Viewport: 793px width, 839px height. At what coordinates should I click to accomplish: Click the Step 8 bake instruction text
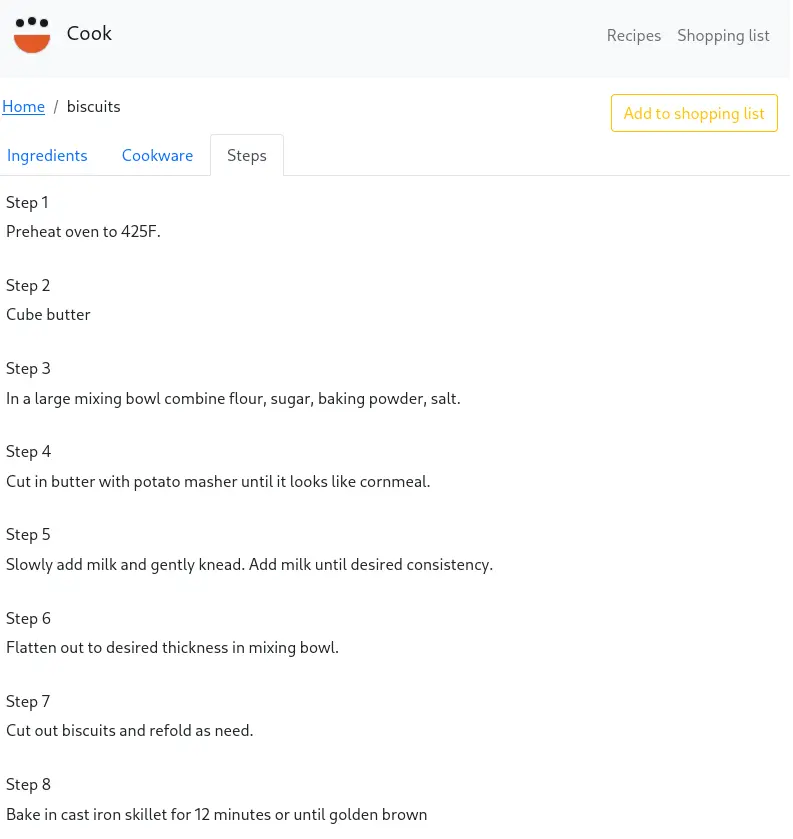[x=216, y=814]
